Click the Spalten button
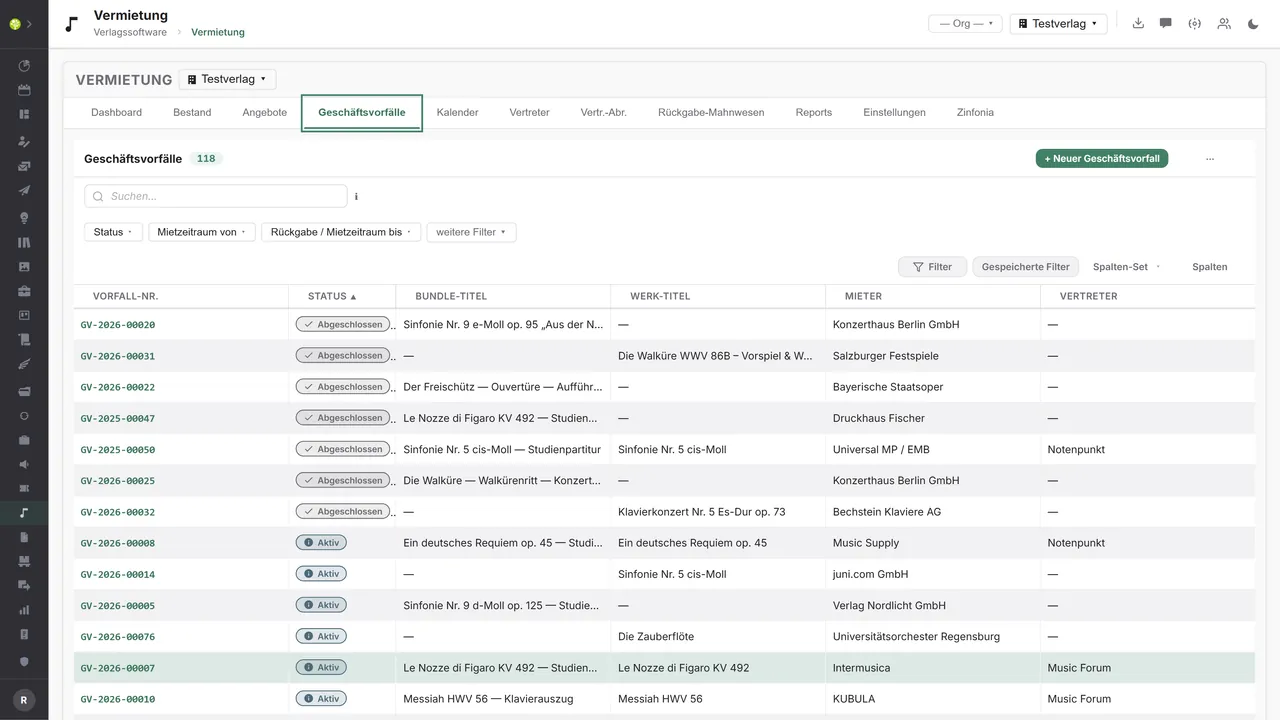 [1210, 267]
